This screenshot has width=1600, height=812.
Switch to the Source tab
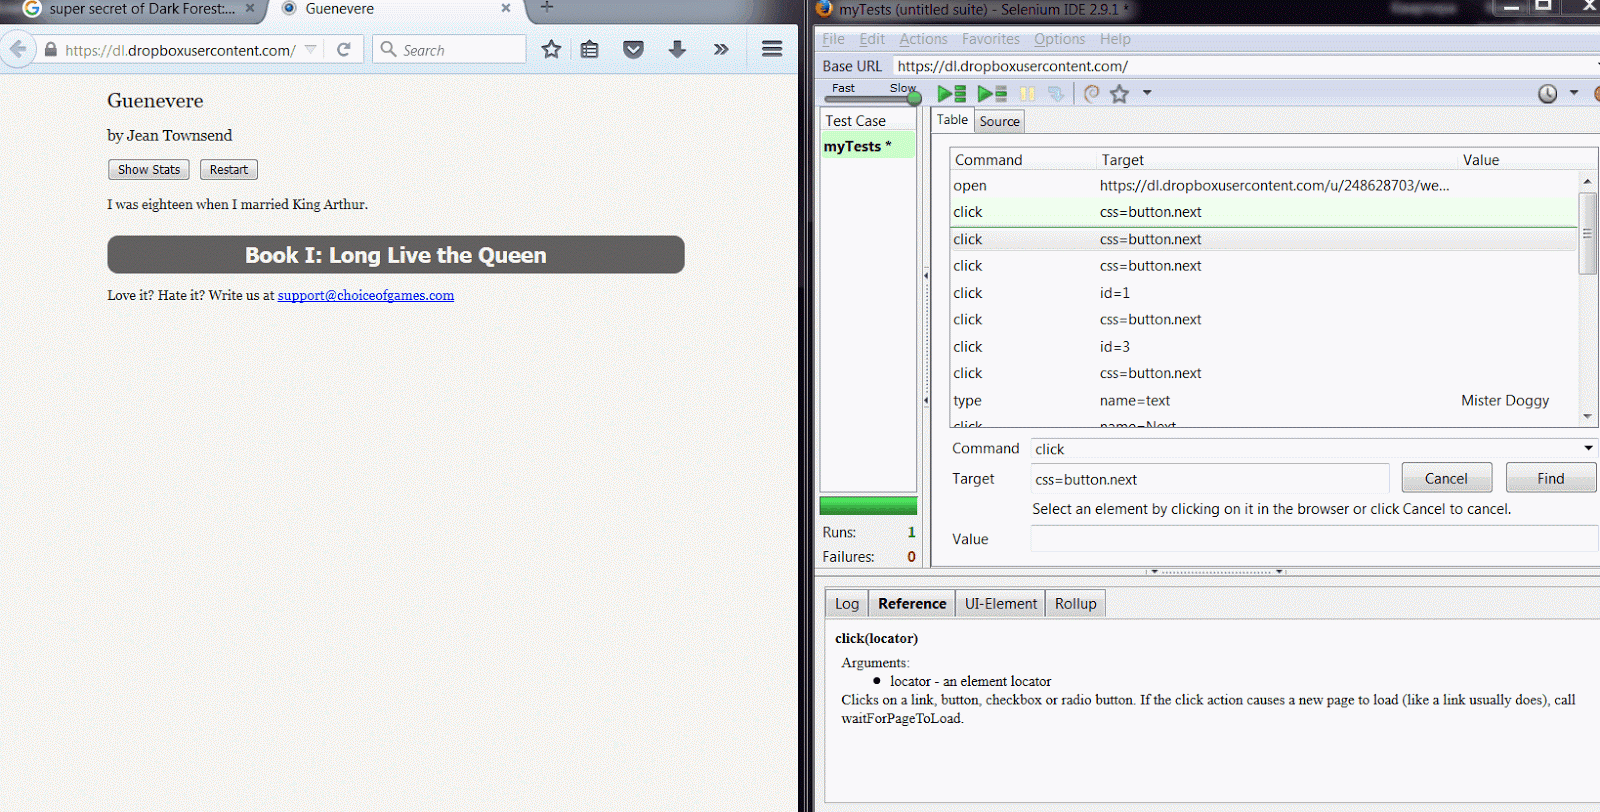tap(1000, 121)
